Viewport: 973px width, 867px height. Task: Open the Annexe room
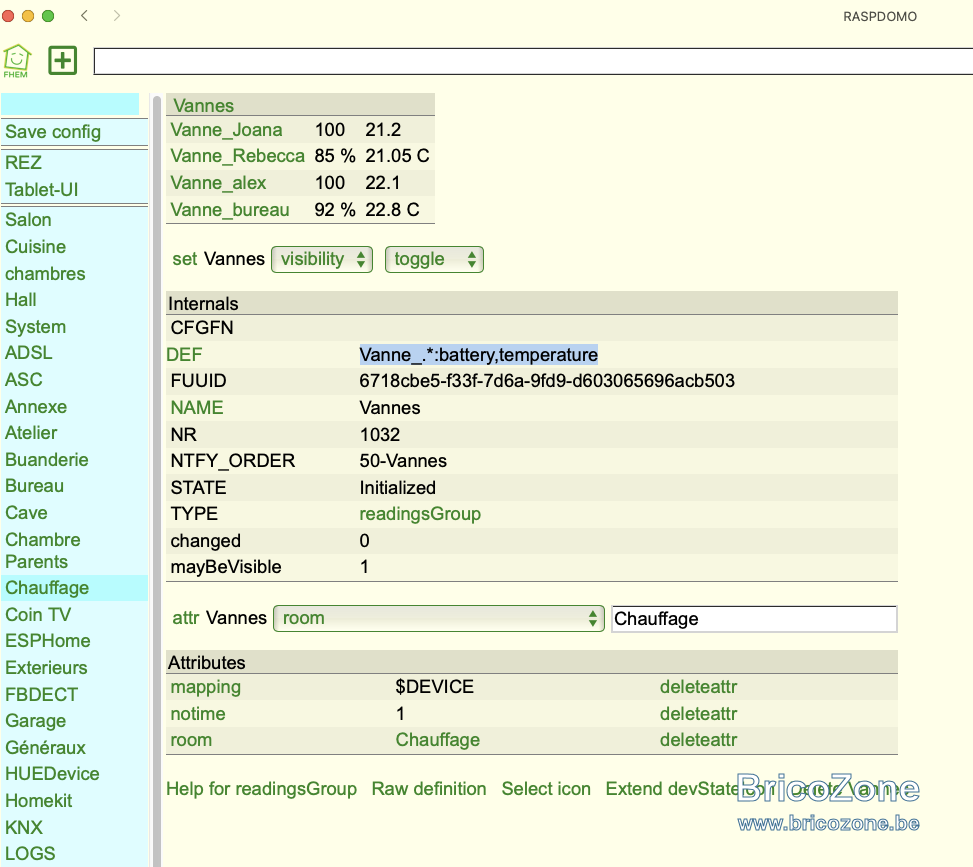point(36,407)
